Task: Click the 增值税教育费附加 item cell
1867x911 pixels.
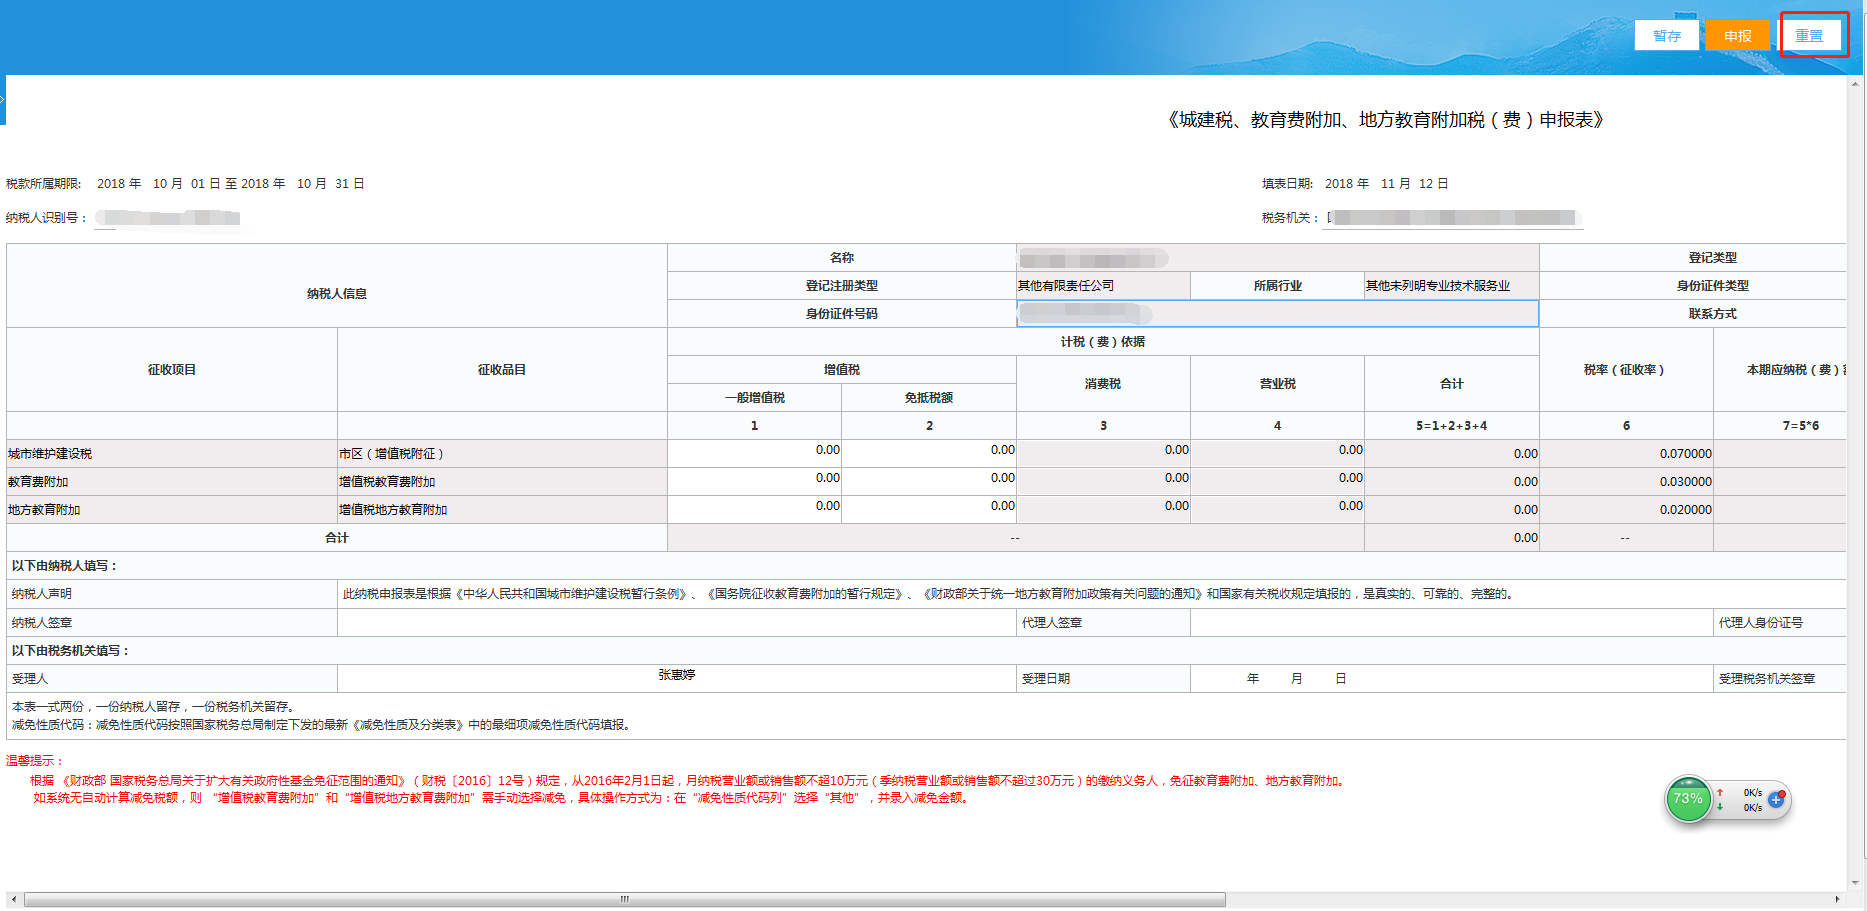Action: [x=502, y=481]
